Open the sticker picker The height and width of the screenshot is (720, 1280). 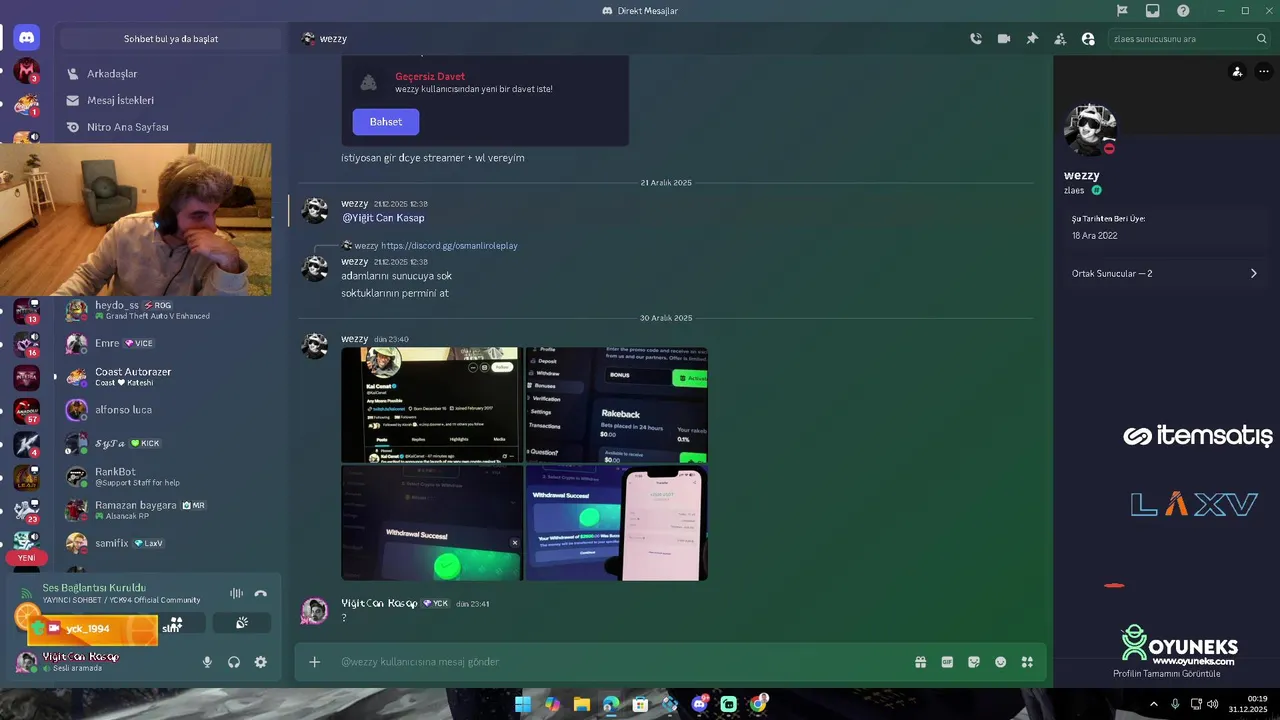click(974, 662)
